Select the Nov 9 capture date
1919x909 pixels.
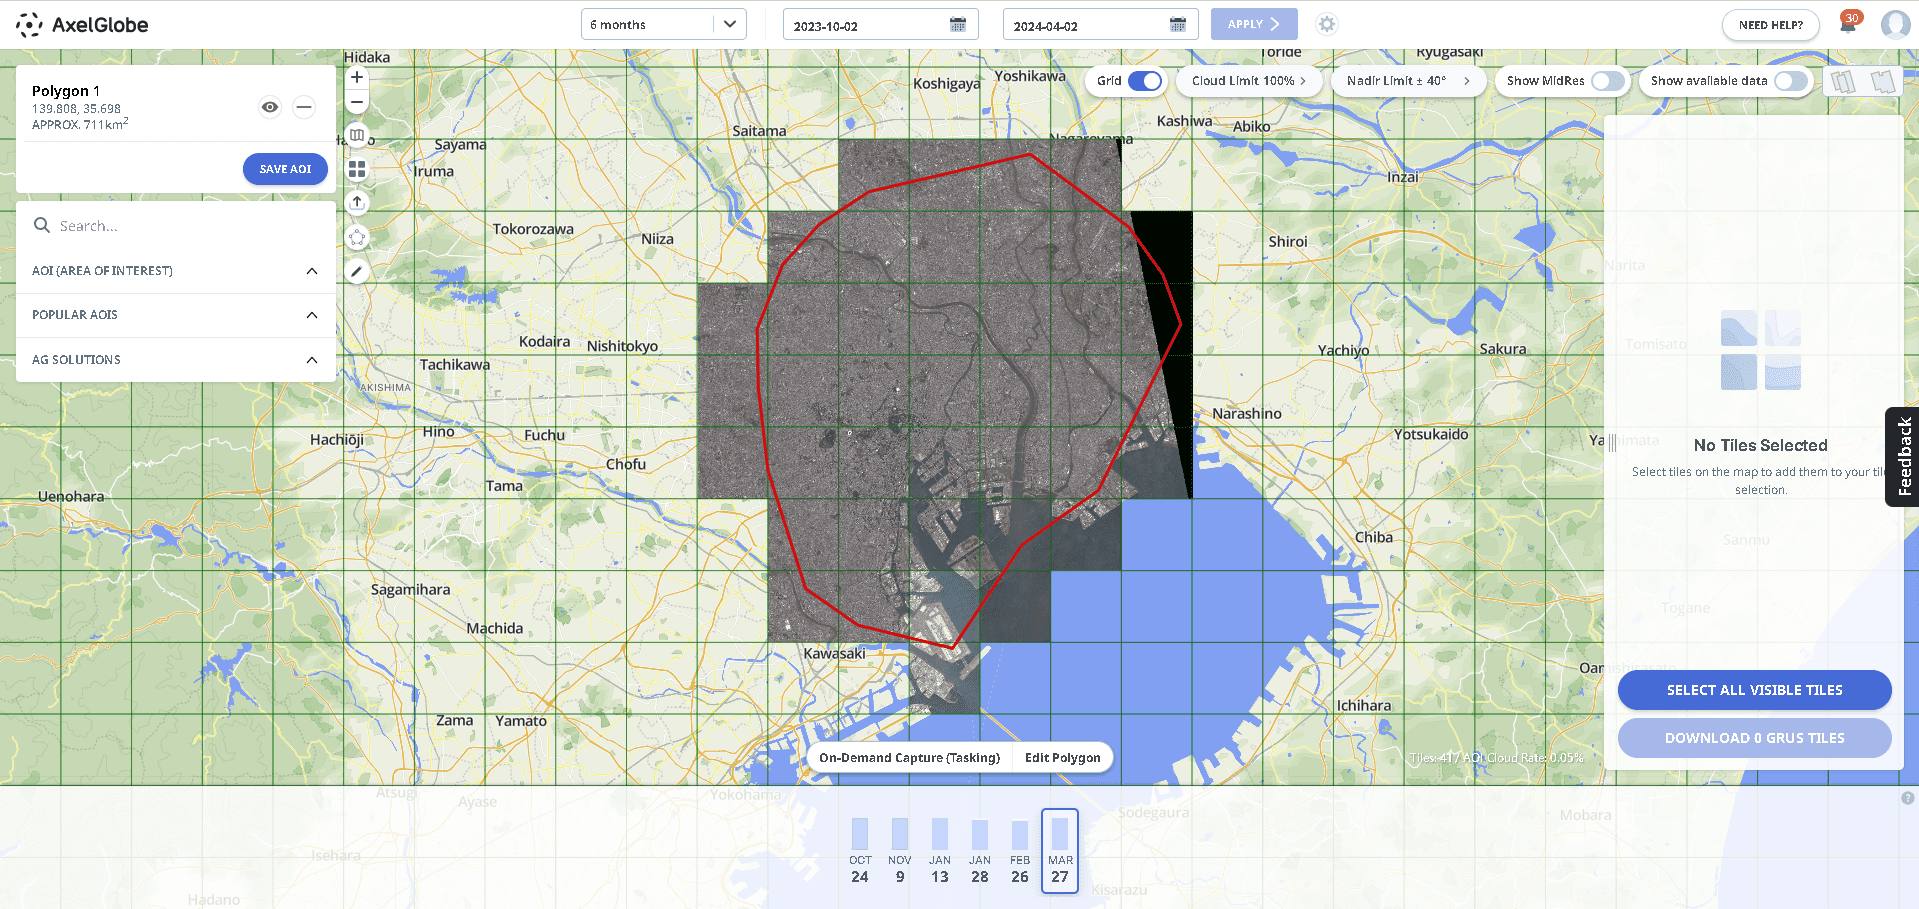pyautogui.click(x=900, y=851)
